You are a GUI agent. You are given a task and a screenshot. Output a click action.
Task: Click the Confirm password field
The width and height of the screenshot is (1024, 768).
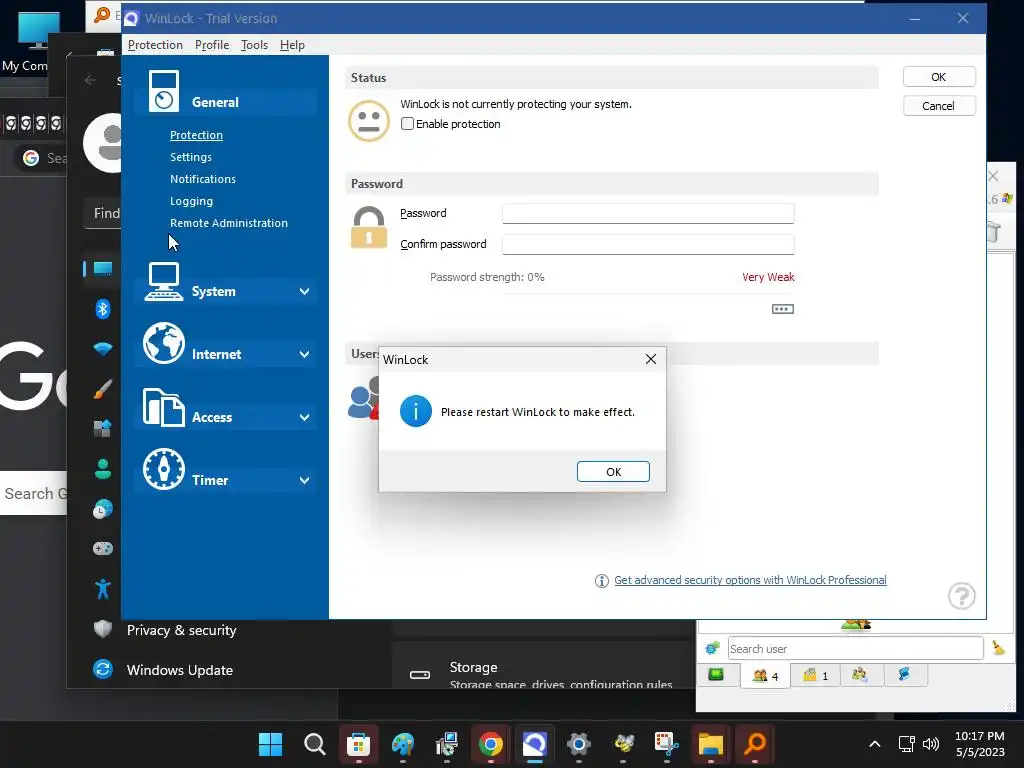[648, 244]
